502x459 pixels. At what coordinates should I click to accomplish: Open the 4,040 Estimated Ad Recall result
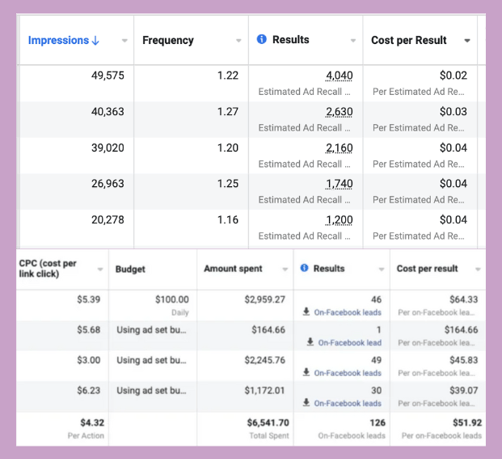(x=339, y=76)
